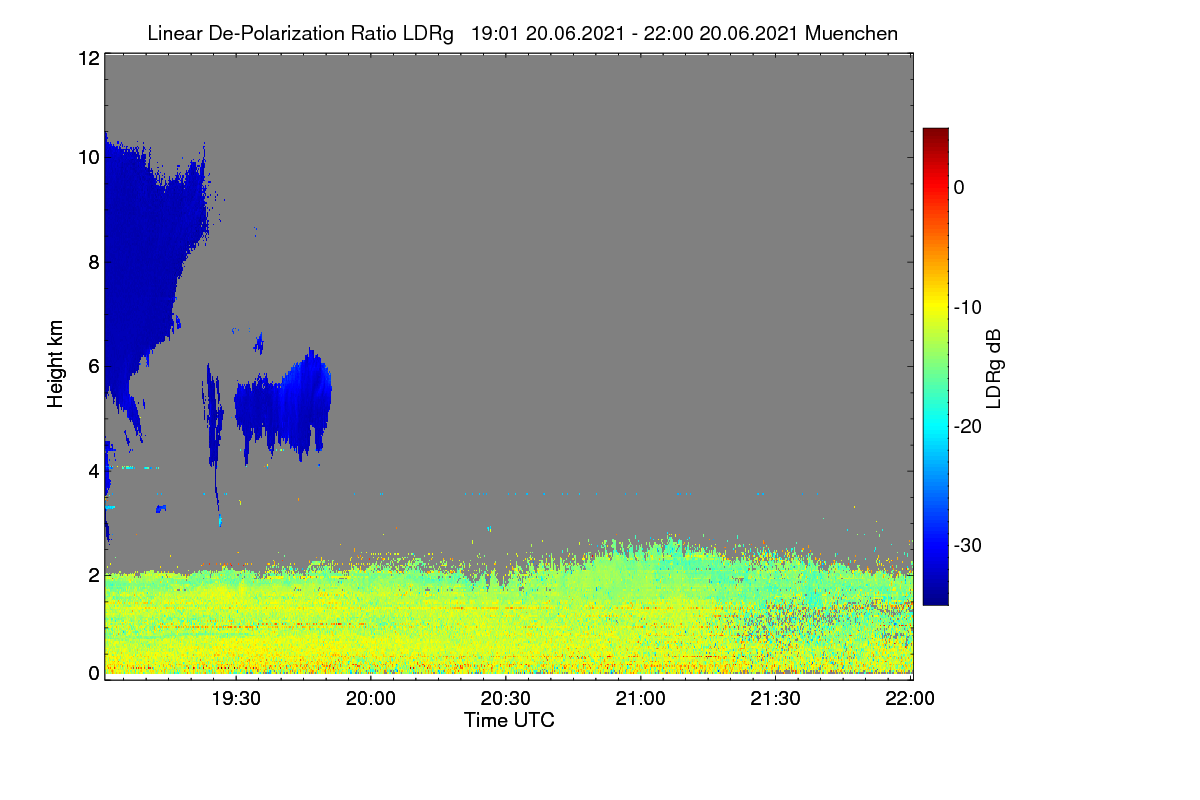Click the 20:00 time axis label
Screen dimensions: 1200x800
pos(371,698)
